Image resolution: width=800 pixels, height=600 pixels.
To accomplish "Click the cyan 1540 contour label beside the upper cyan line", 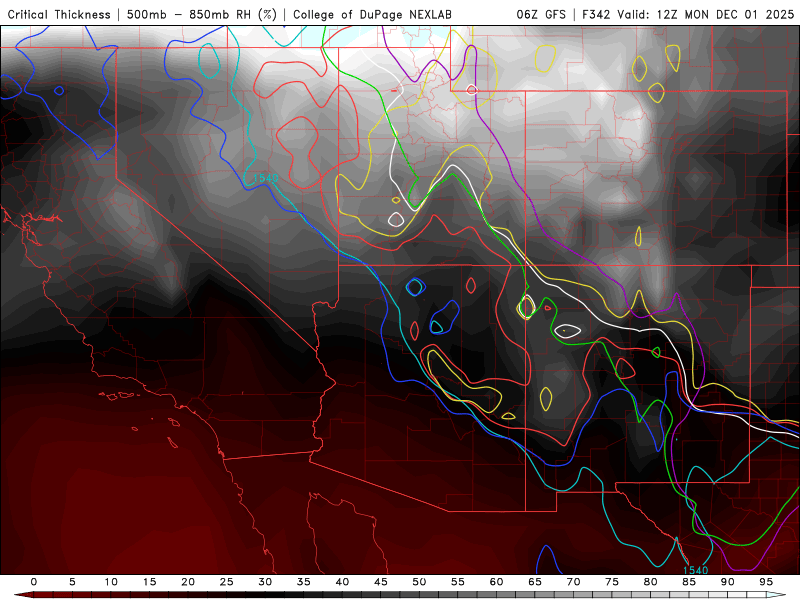I will (x=266, y=178).
